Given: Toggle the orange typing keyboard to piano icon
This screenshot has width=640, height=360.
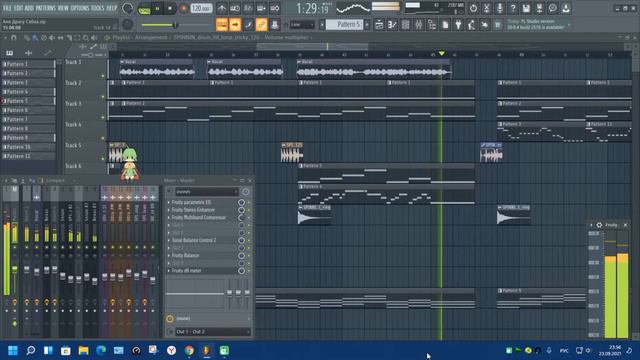Looking at the screenshot, I should tap(222, 25).
